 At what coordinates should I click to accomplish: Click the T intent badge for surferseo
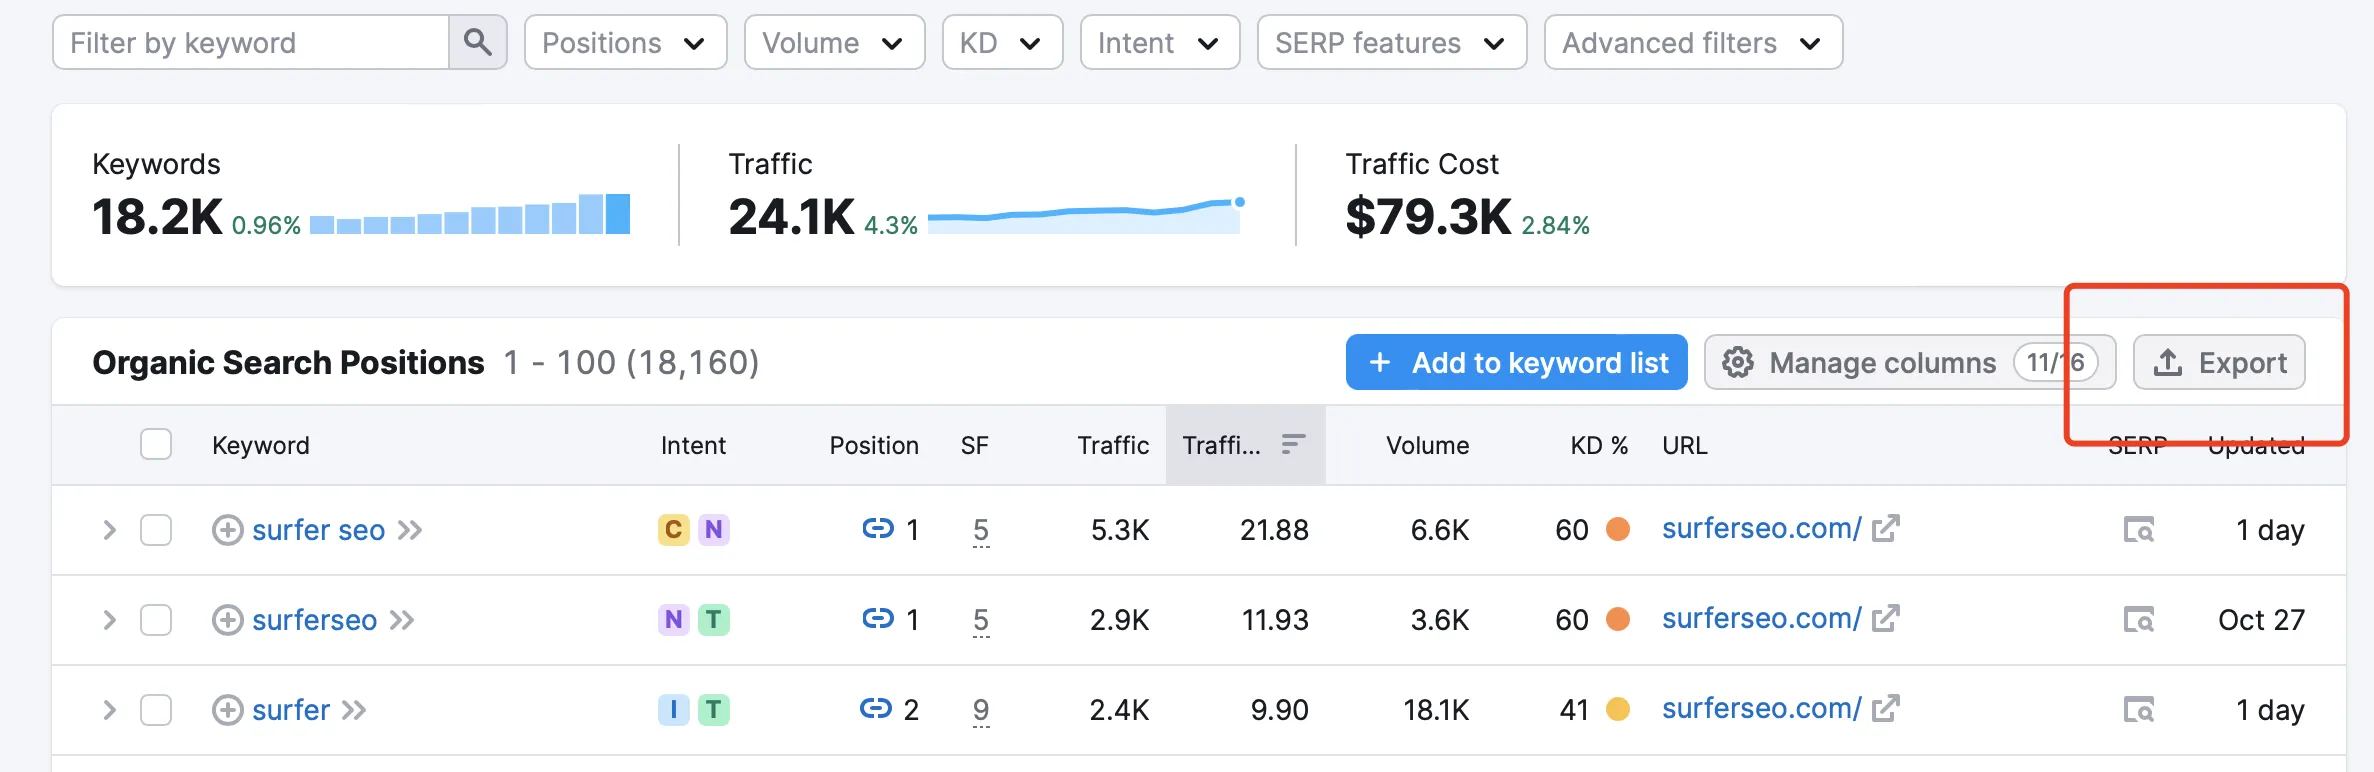(x=713, y=619)
